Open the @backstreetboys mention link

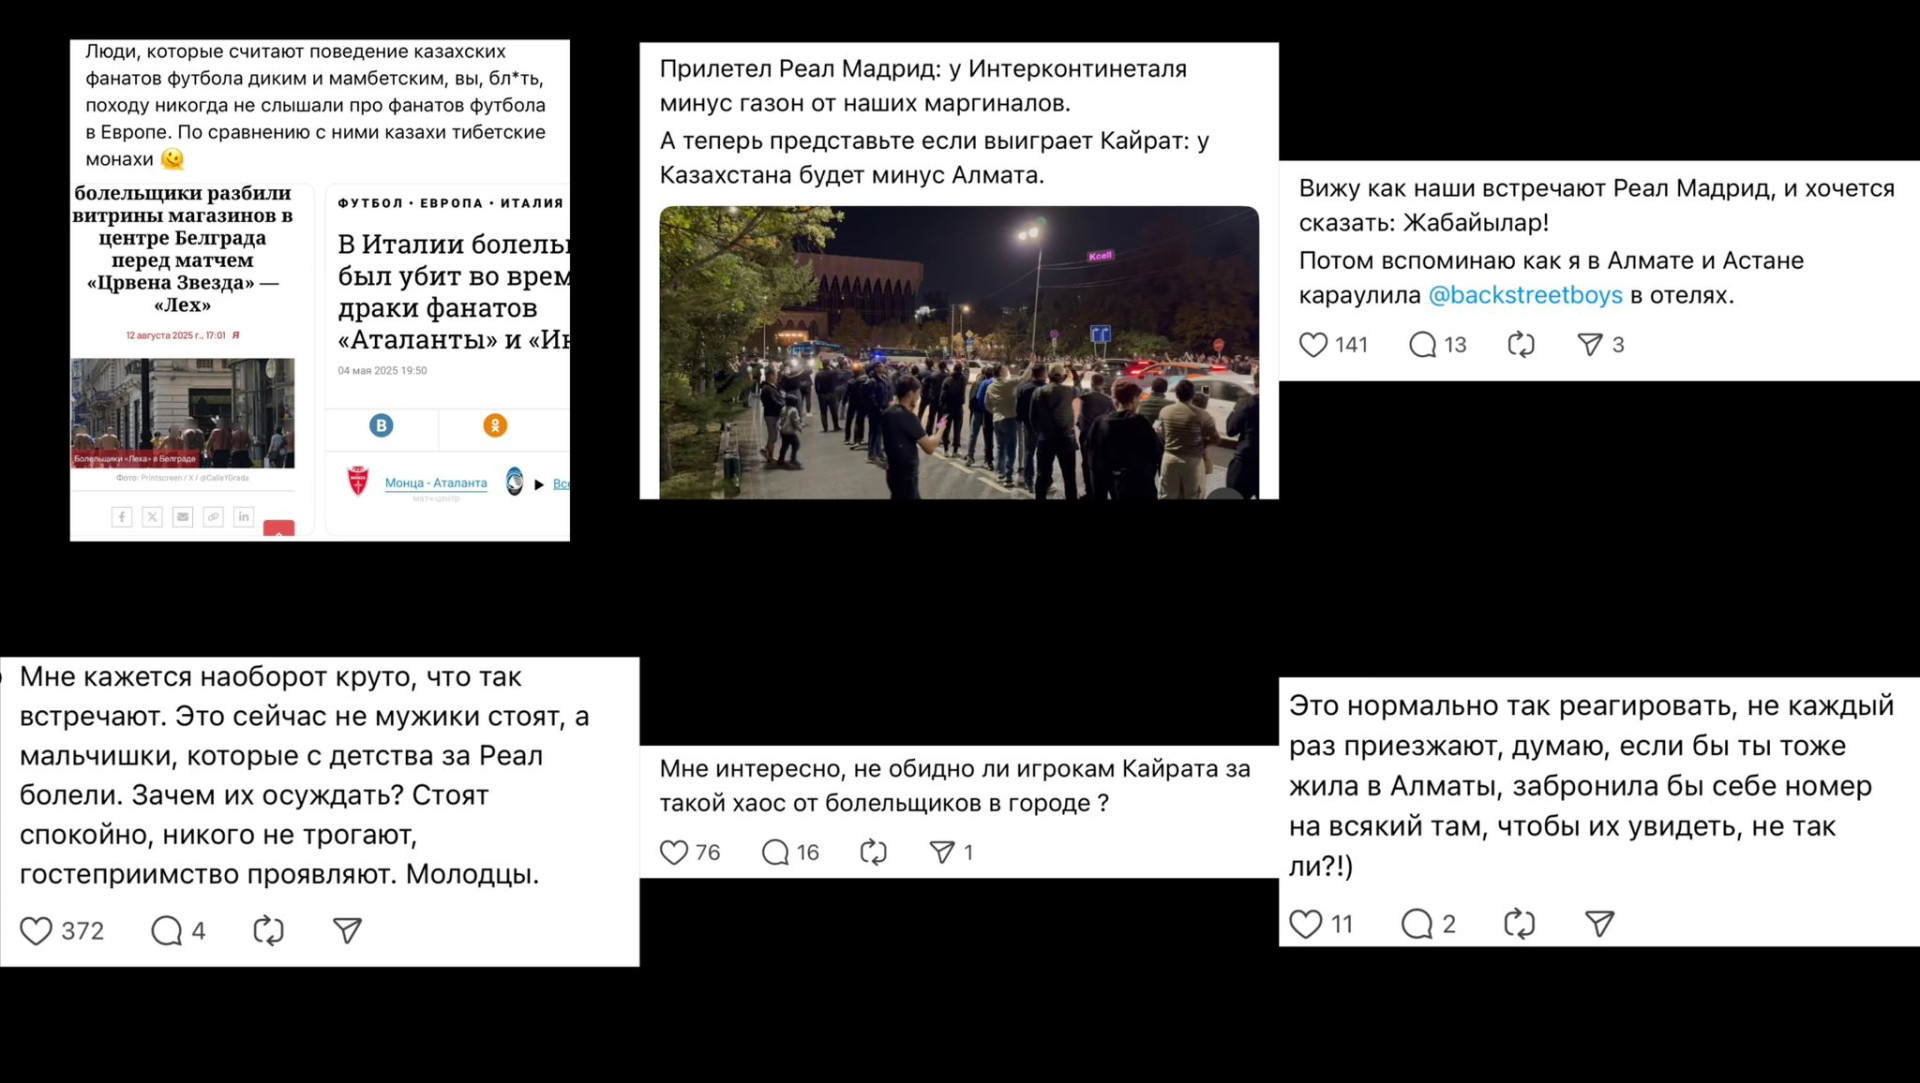[1525, 295]
